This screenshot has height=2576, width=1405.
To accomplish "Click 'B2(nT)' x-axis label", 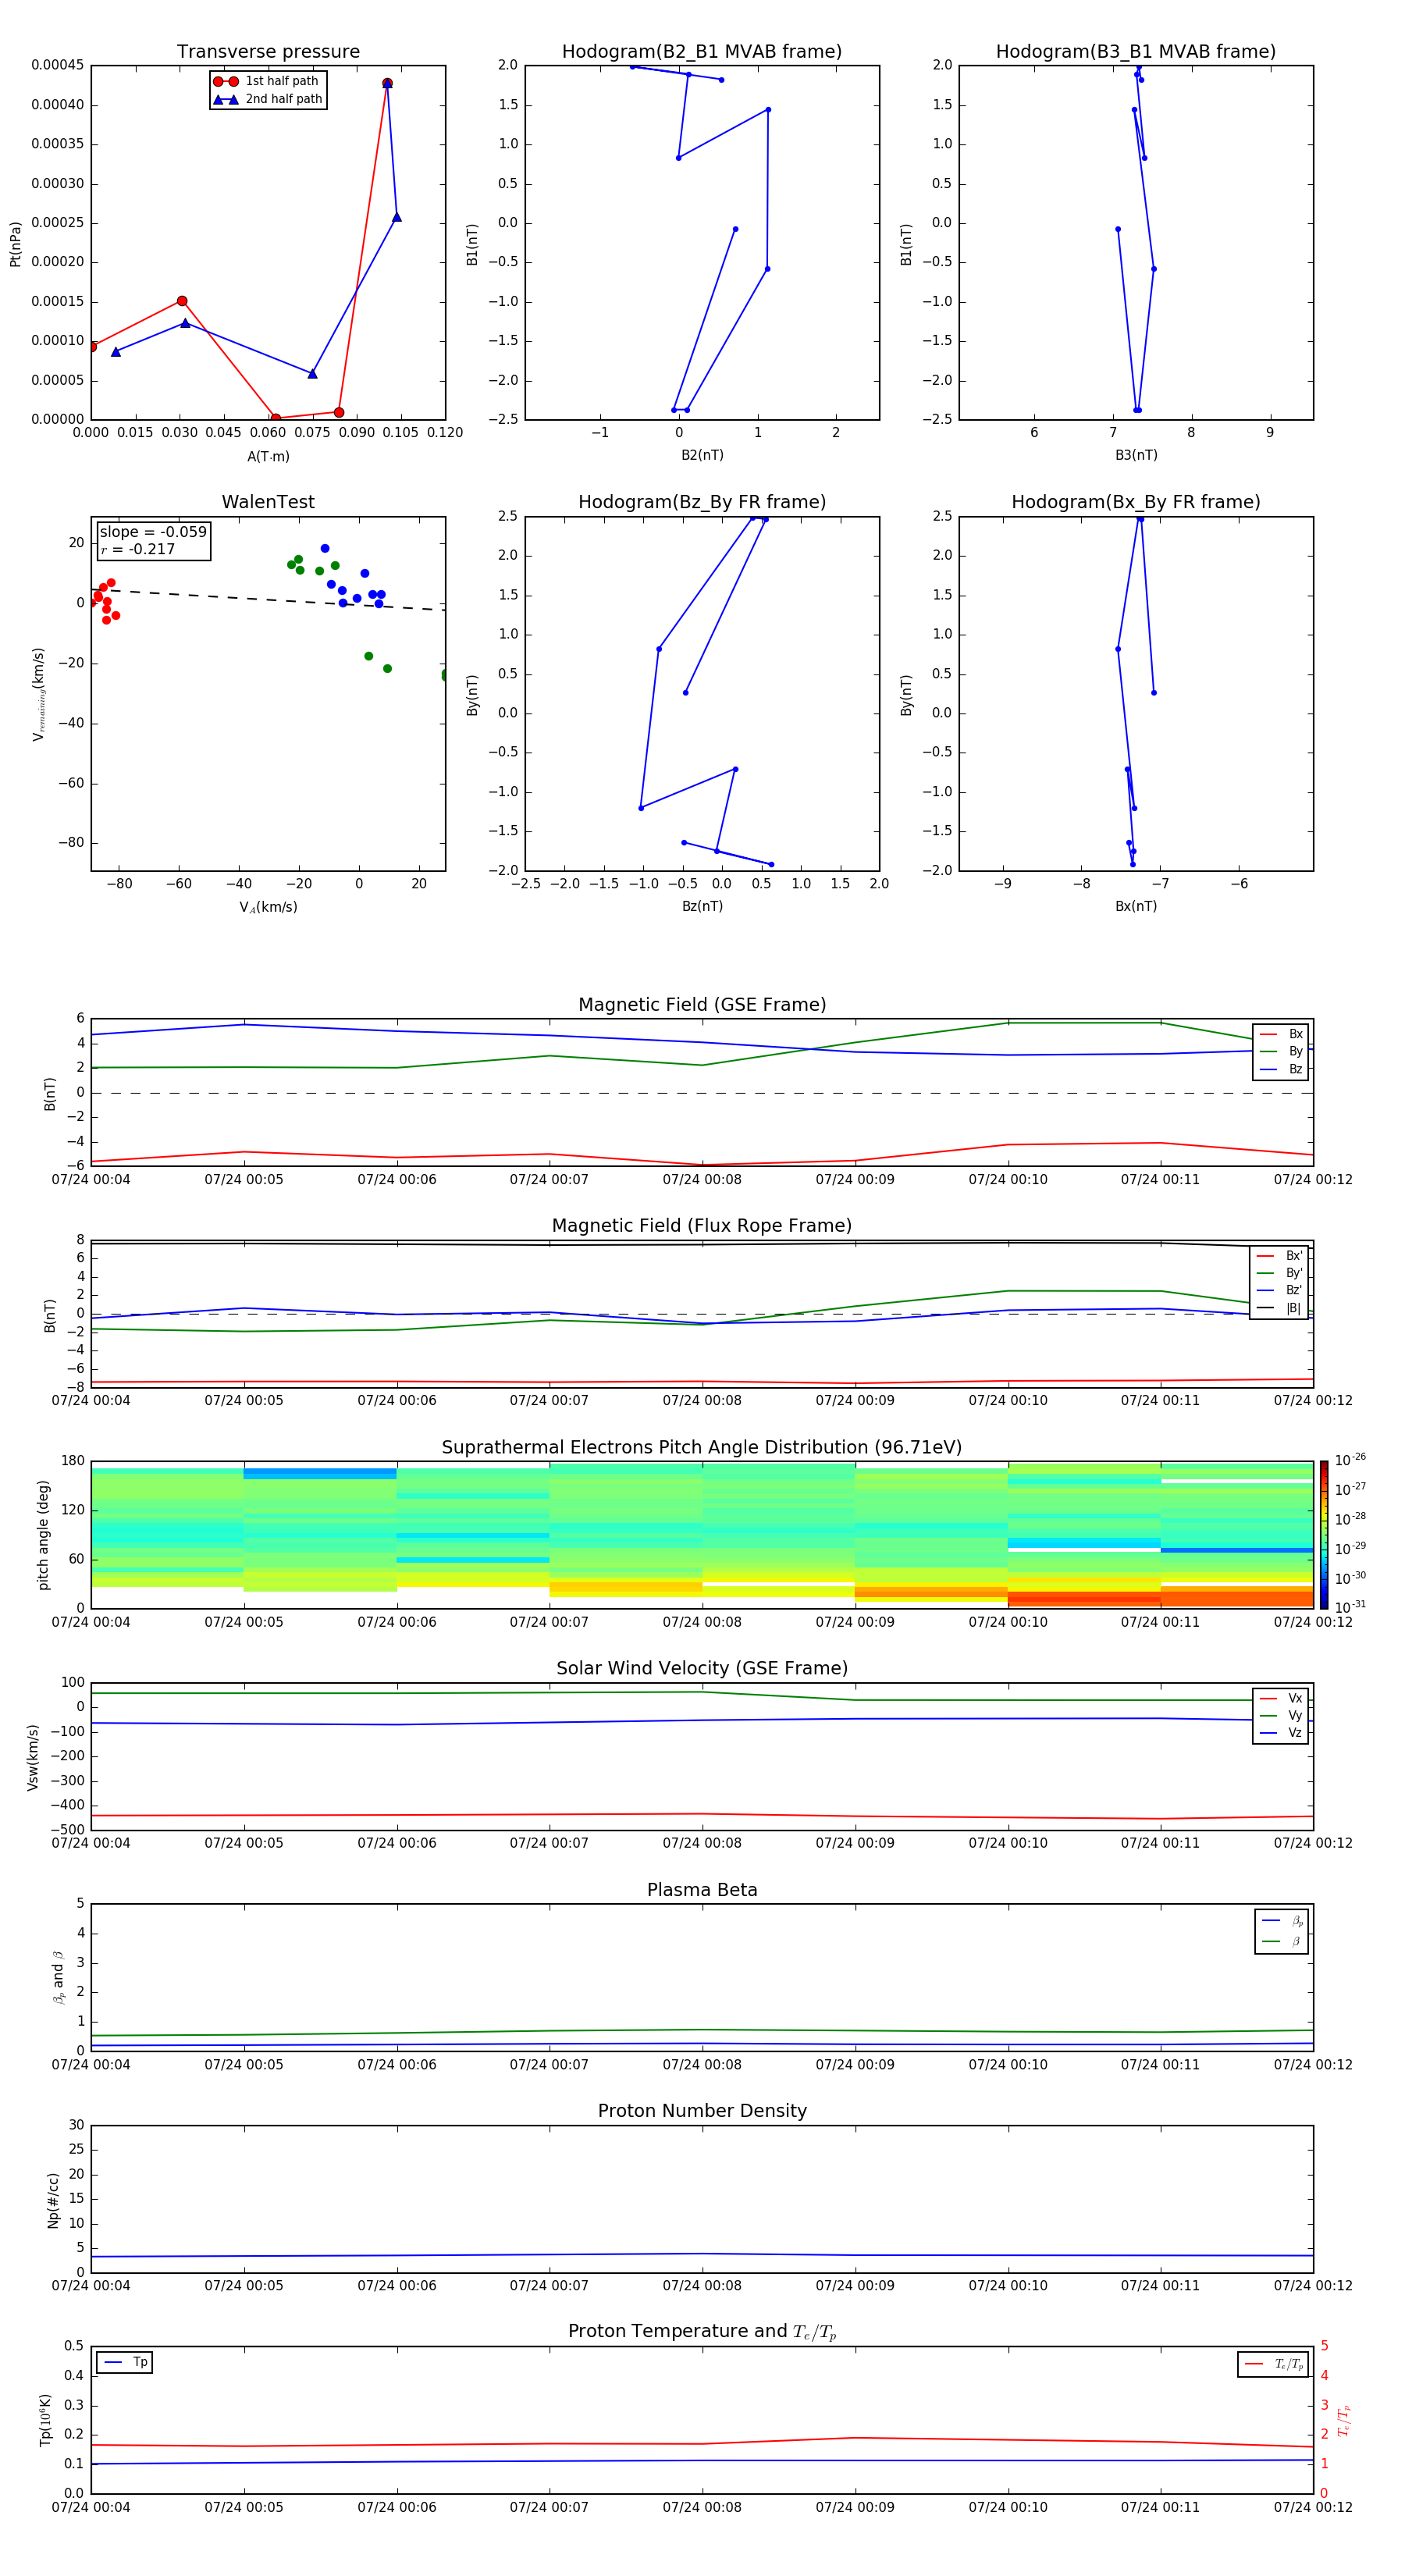I will [702, 456].
